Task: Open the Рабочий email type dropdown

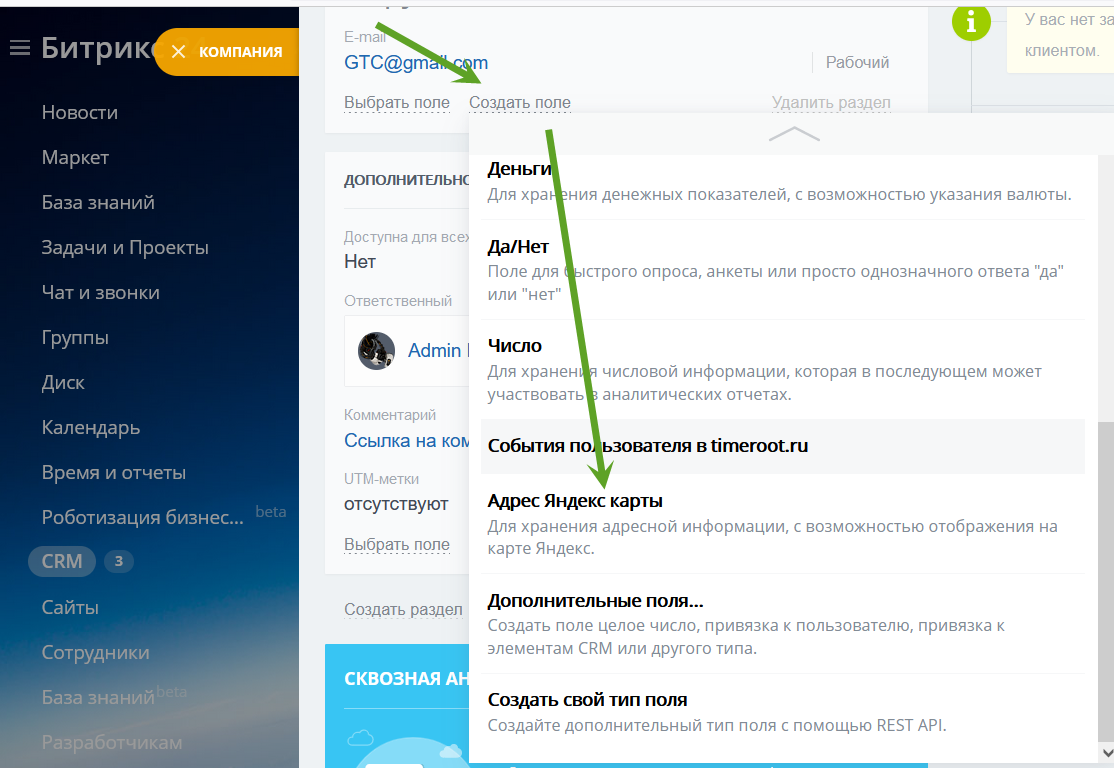Action: click(x=857, y=63)
